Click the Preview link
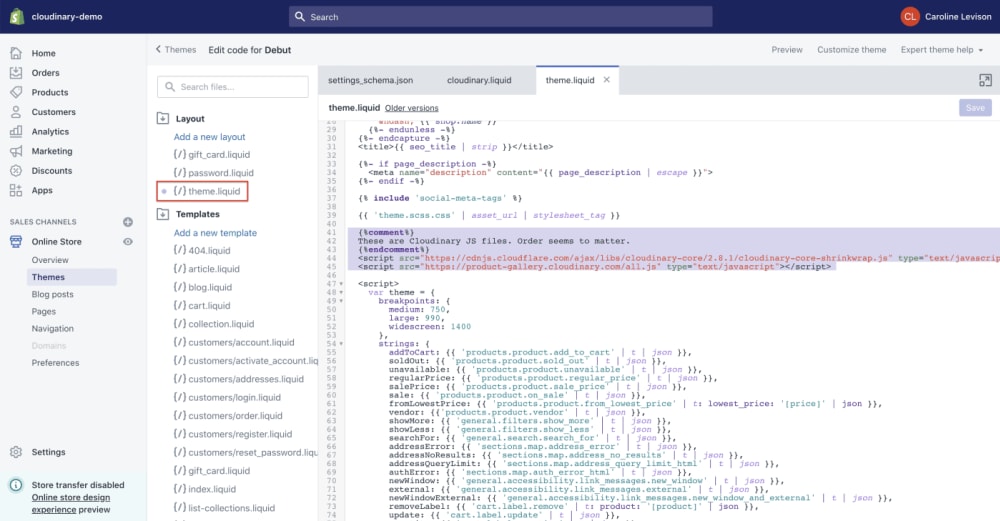Image resolution: width=1000 pixels, height=521 pixels. [787, 50]
